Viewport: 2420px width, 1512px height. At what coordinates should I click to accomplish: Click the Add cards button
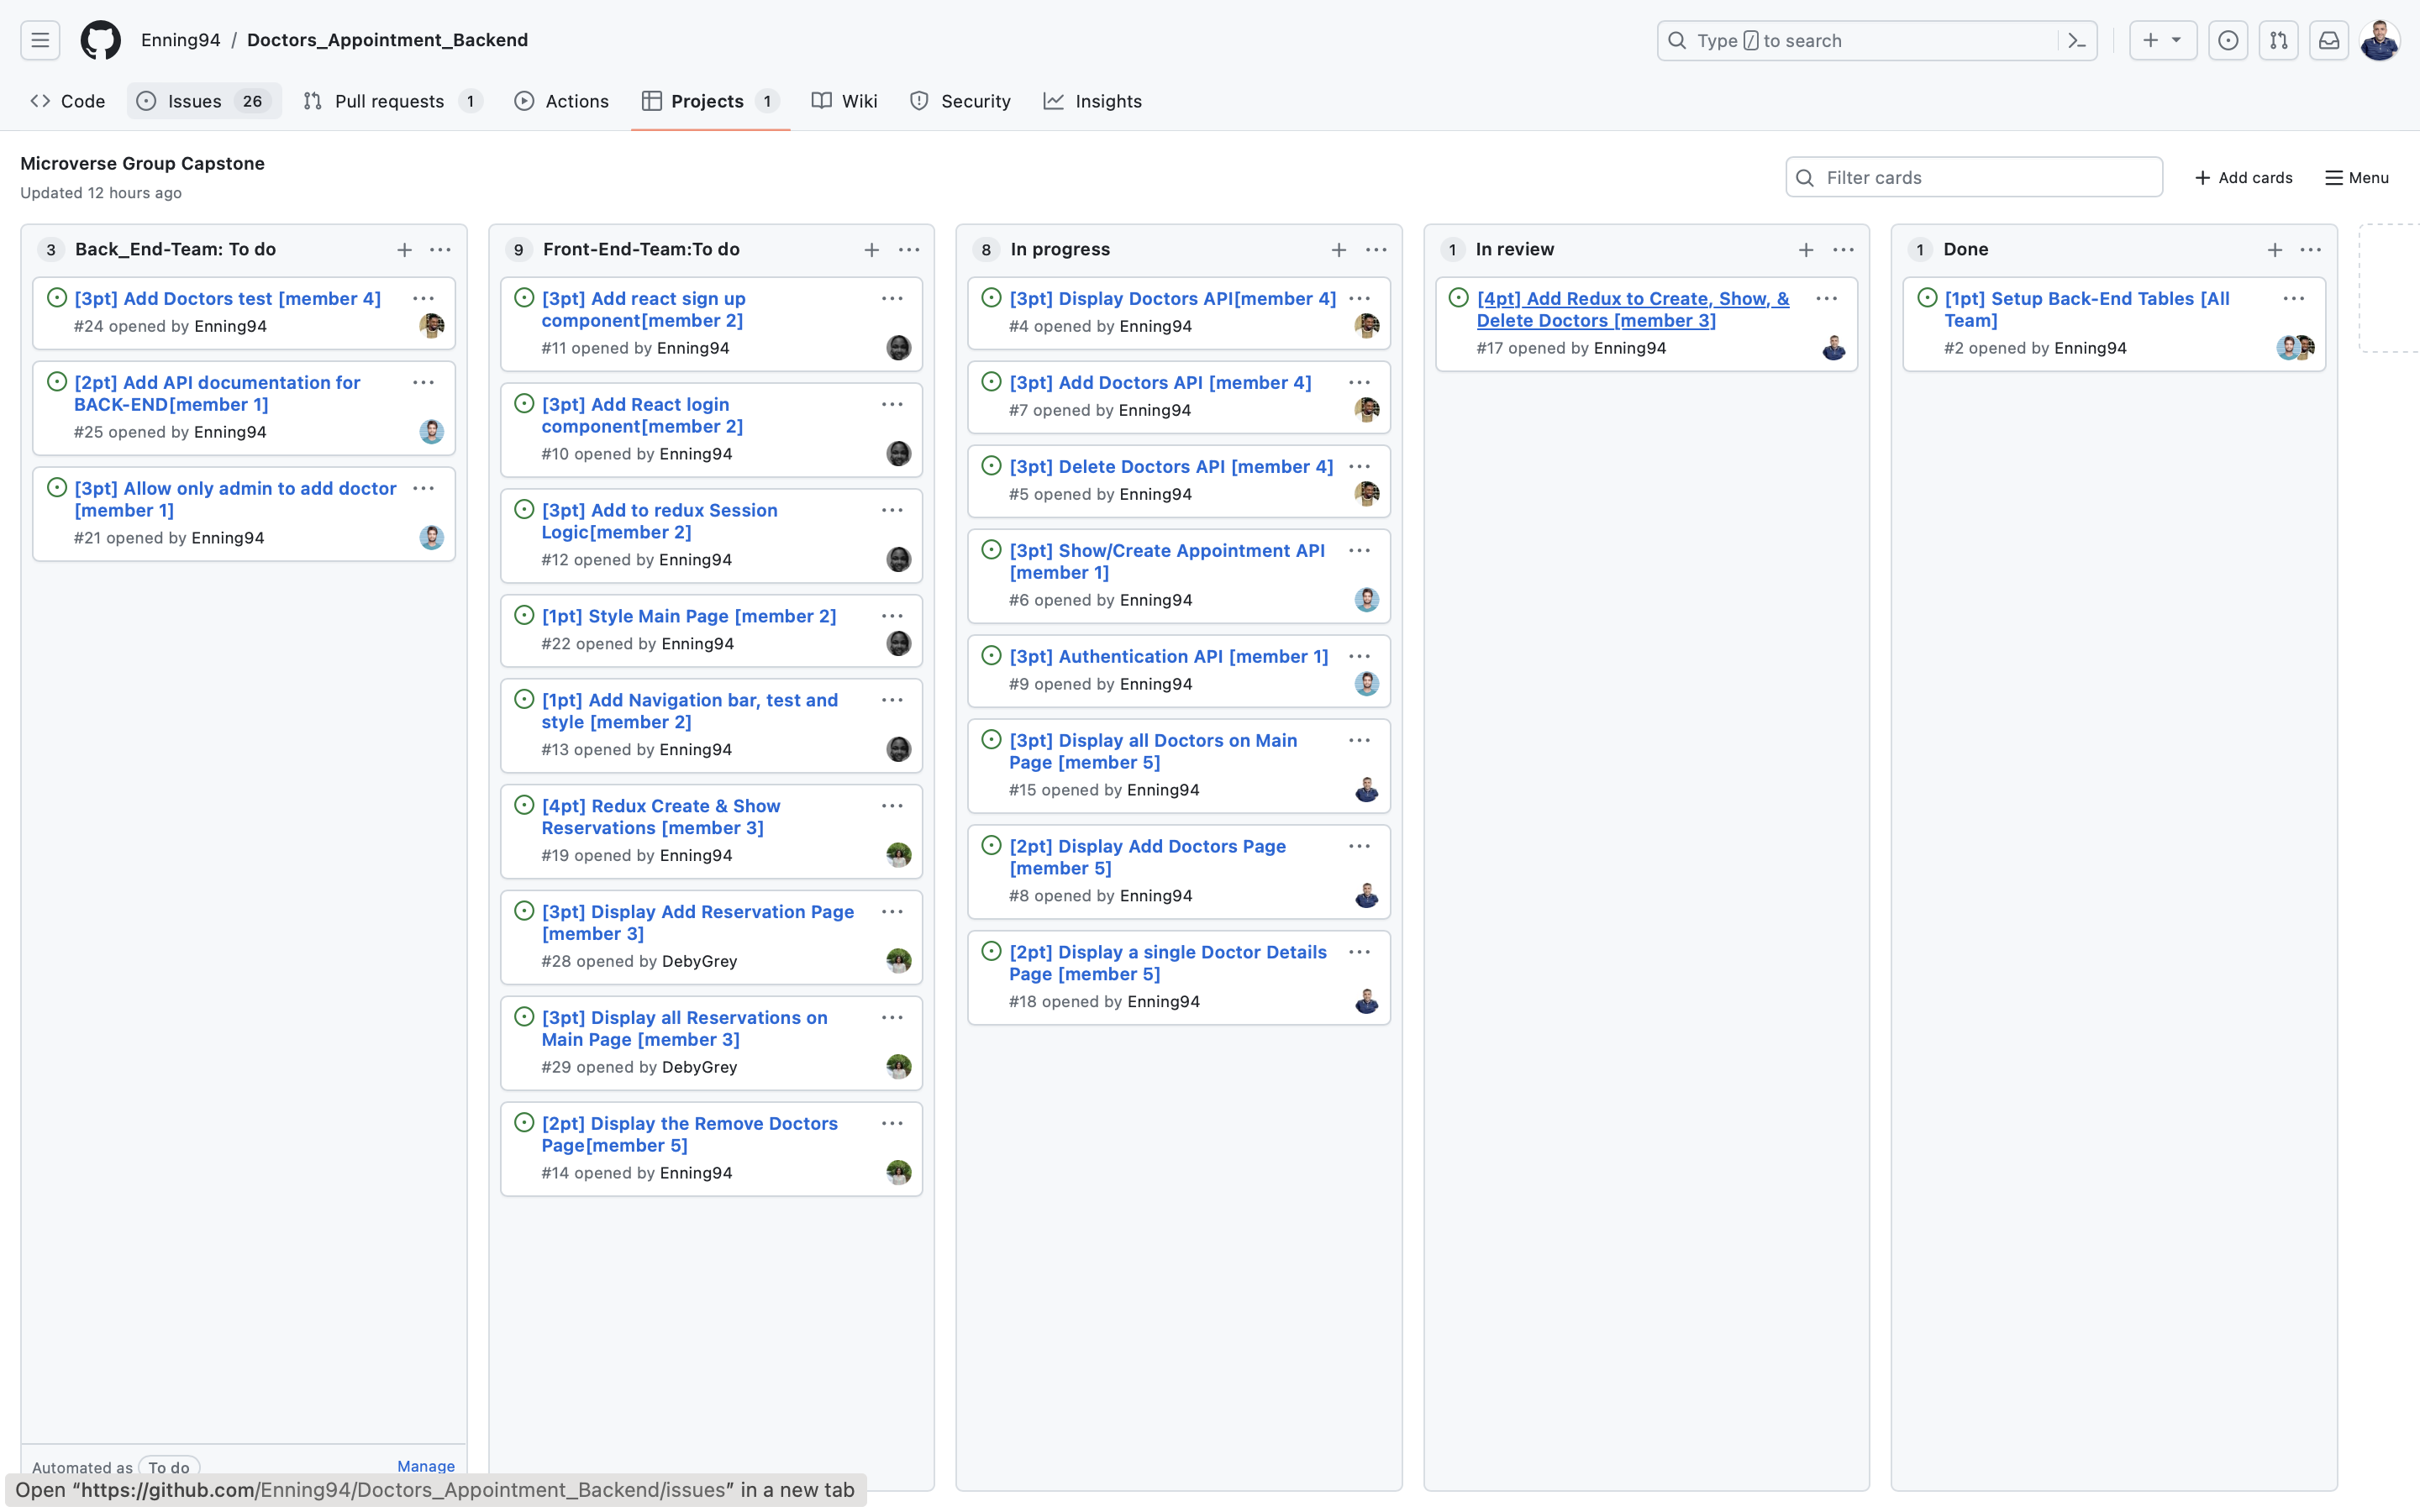2243,177
